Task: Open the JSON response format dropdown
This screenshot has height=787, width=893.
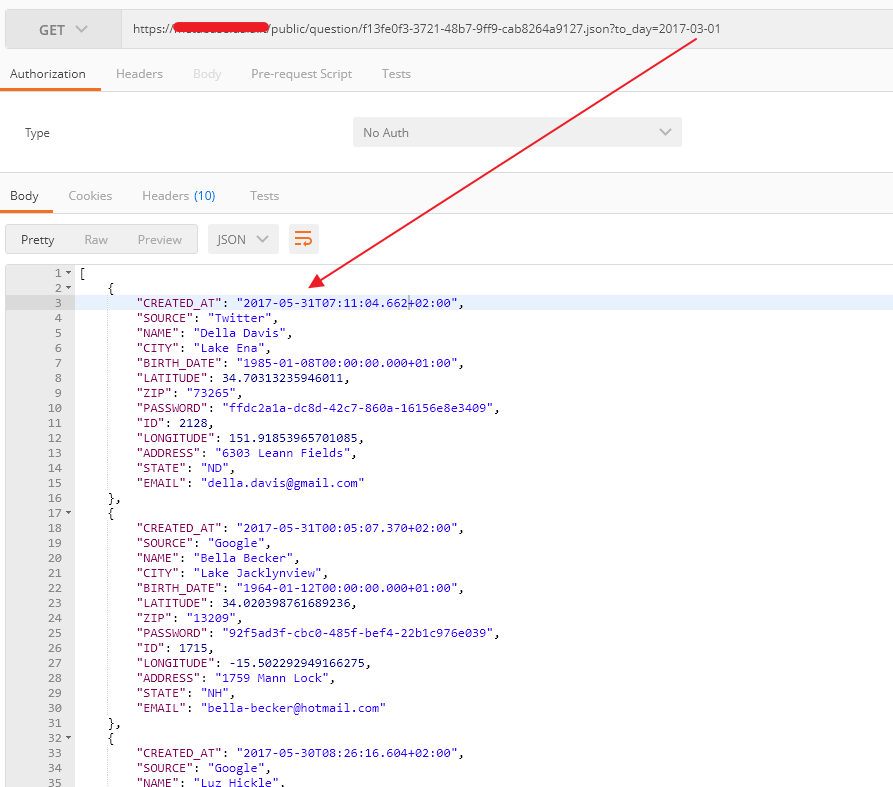Action: tap(241, 239)
